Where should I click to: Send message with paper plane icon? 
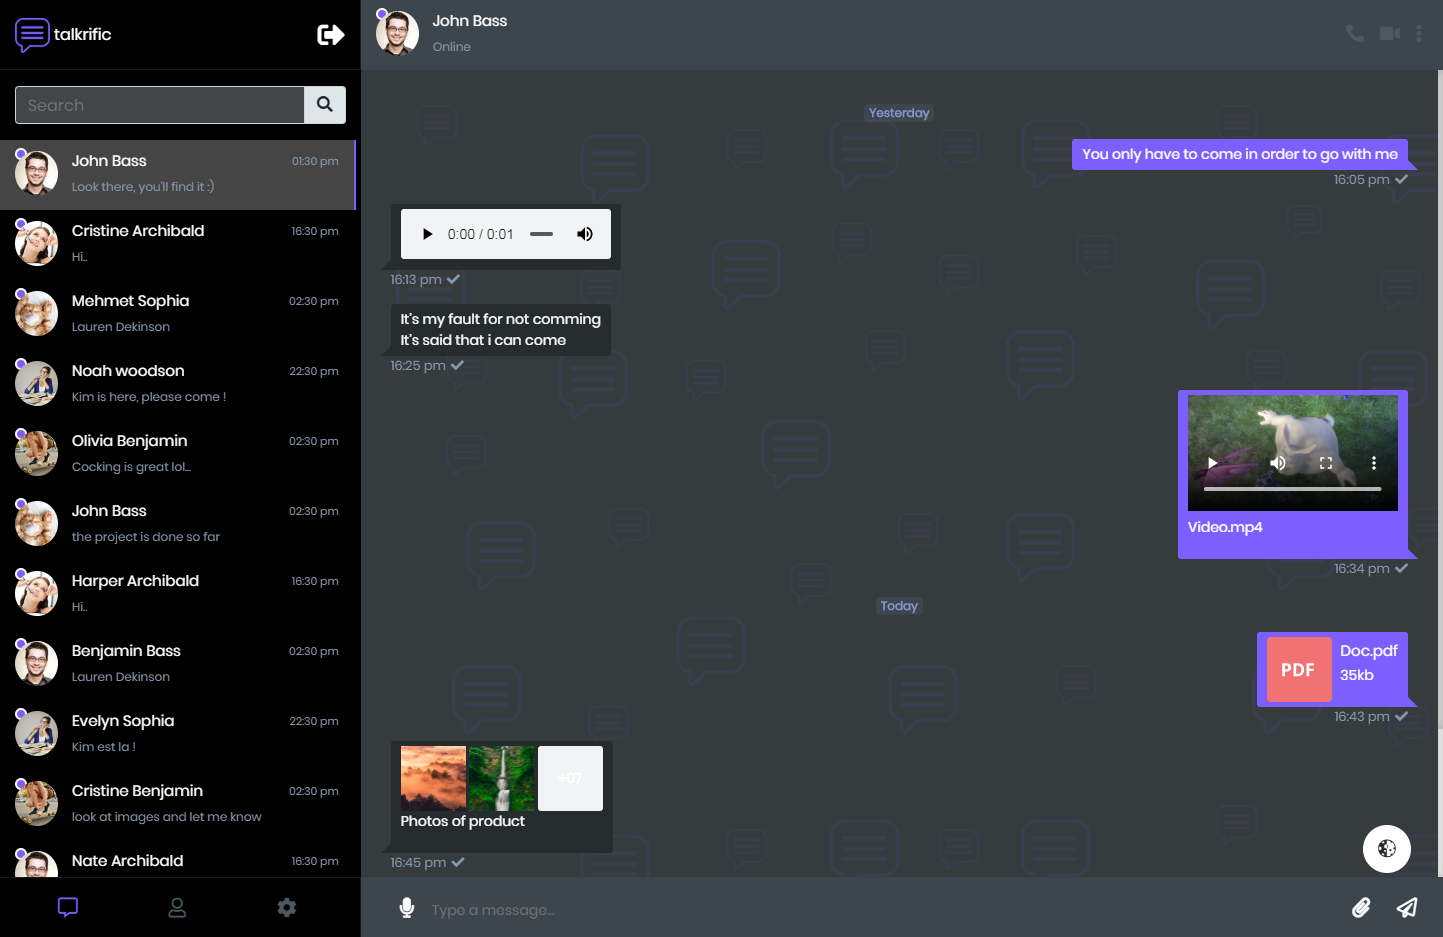click(x=1407, y=908)
